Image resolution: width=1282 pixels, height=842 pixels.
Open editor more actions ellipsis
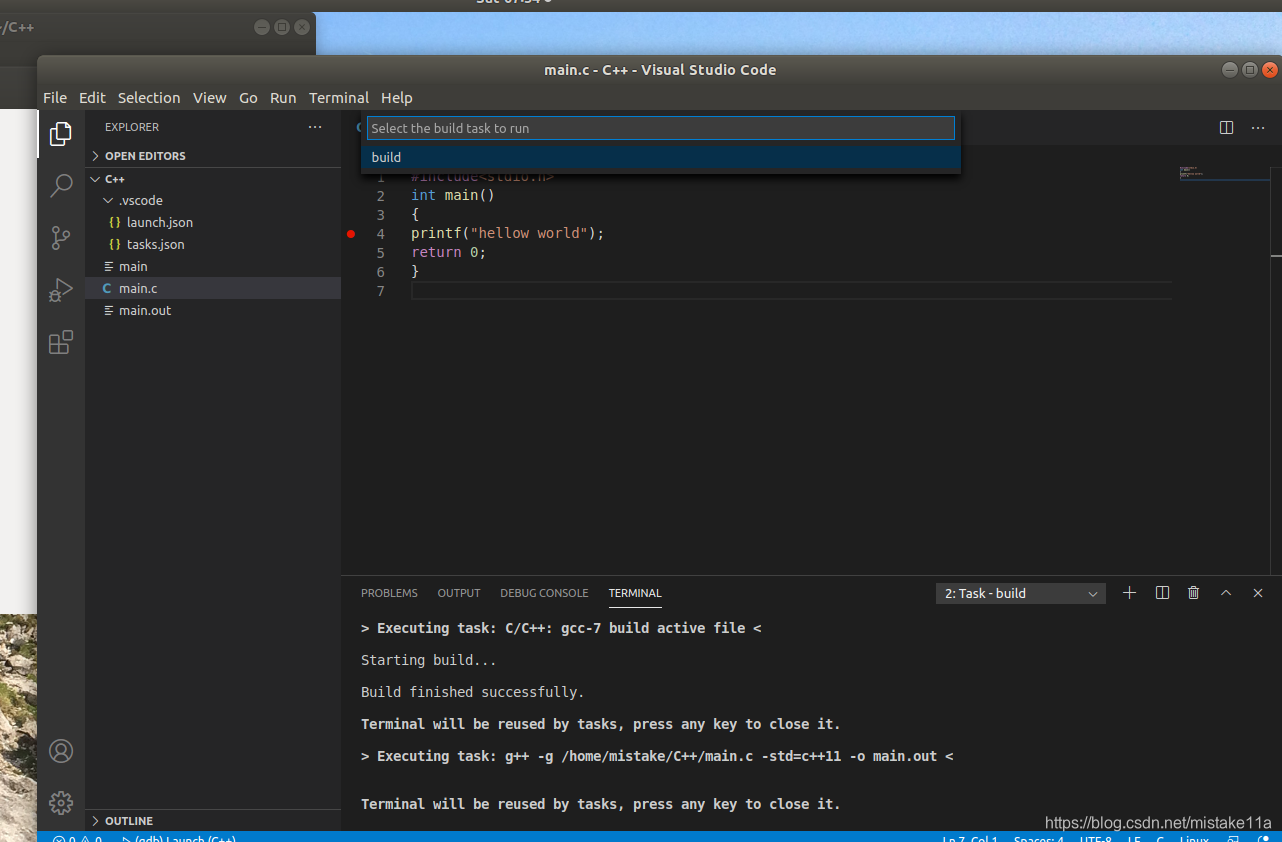[x=1258, y=127]
